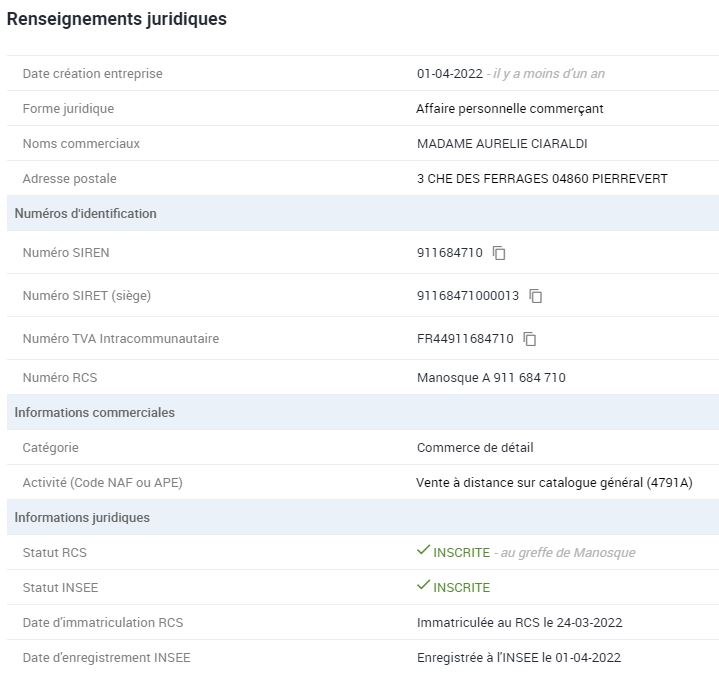Image resolution: width=719 pixels, height=674 pixels.
Task: Click the SIRET value 91168471000013
Action: [467, 296]
